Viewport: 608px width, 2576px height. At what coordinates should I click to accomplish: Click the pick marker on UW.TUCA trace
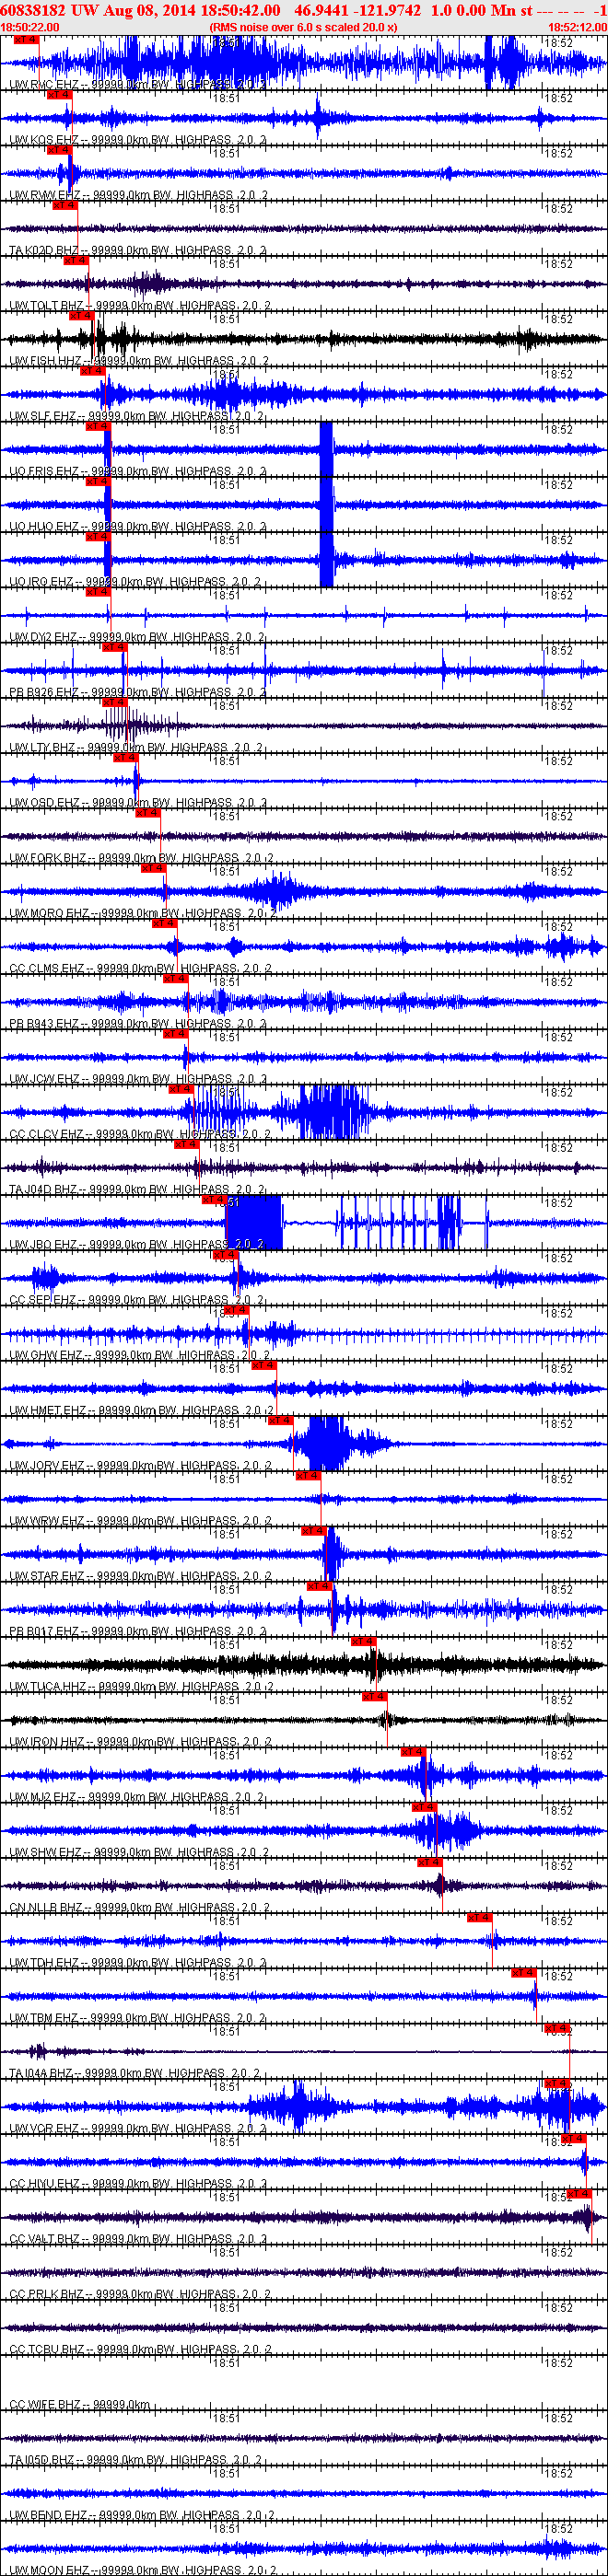(x=362, y=1642)
